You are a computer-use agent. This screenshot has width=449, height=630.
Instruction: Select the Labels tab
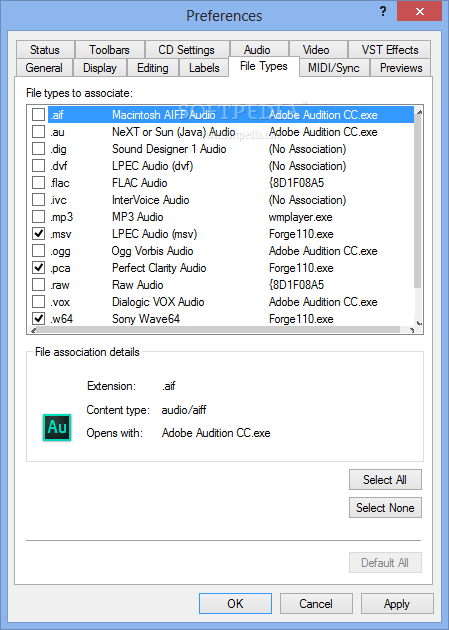(204, 68)
